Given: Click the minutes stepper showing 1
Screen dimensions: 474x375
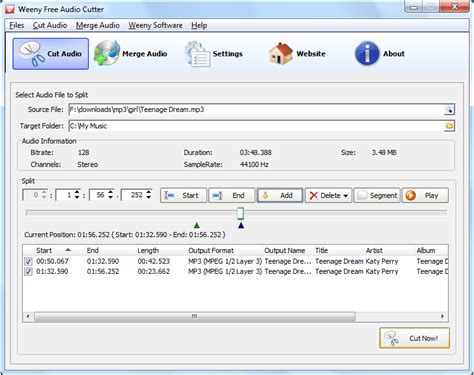Looking at the screenshot, I should [68, 195].
